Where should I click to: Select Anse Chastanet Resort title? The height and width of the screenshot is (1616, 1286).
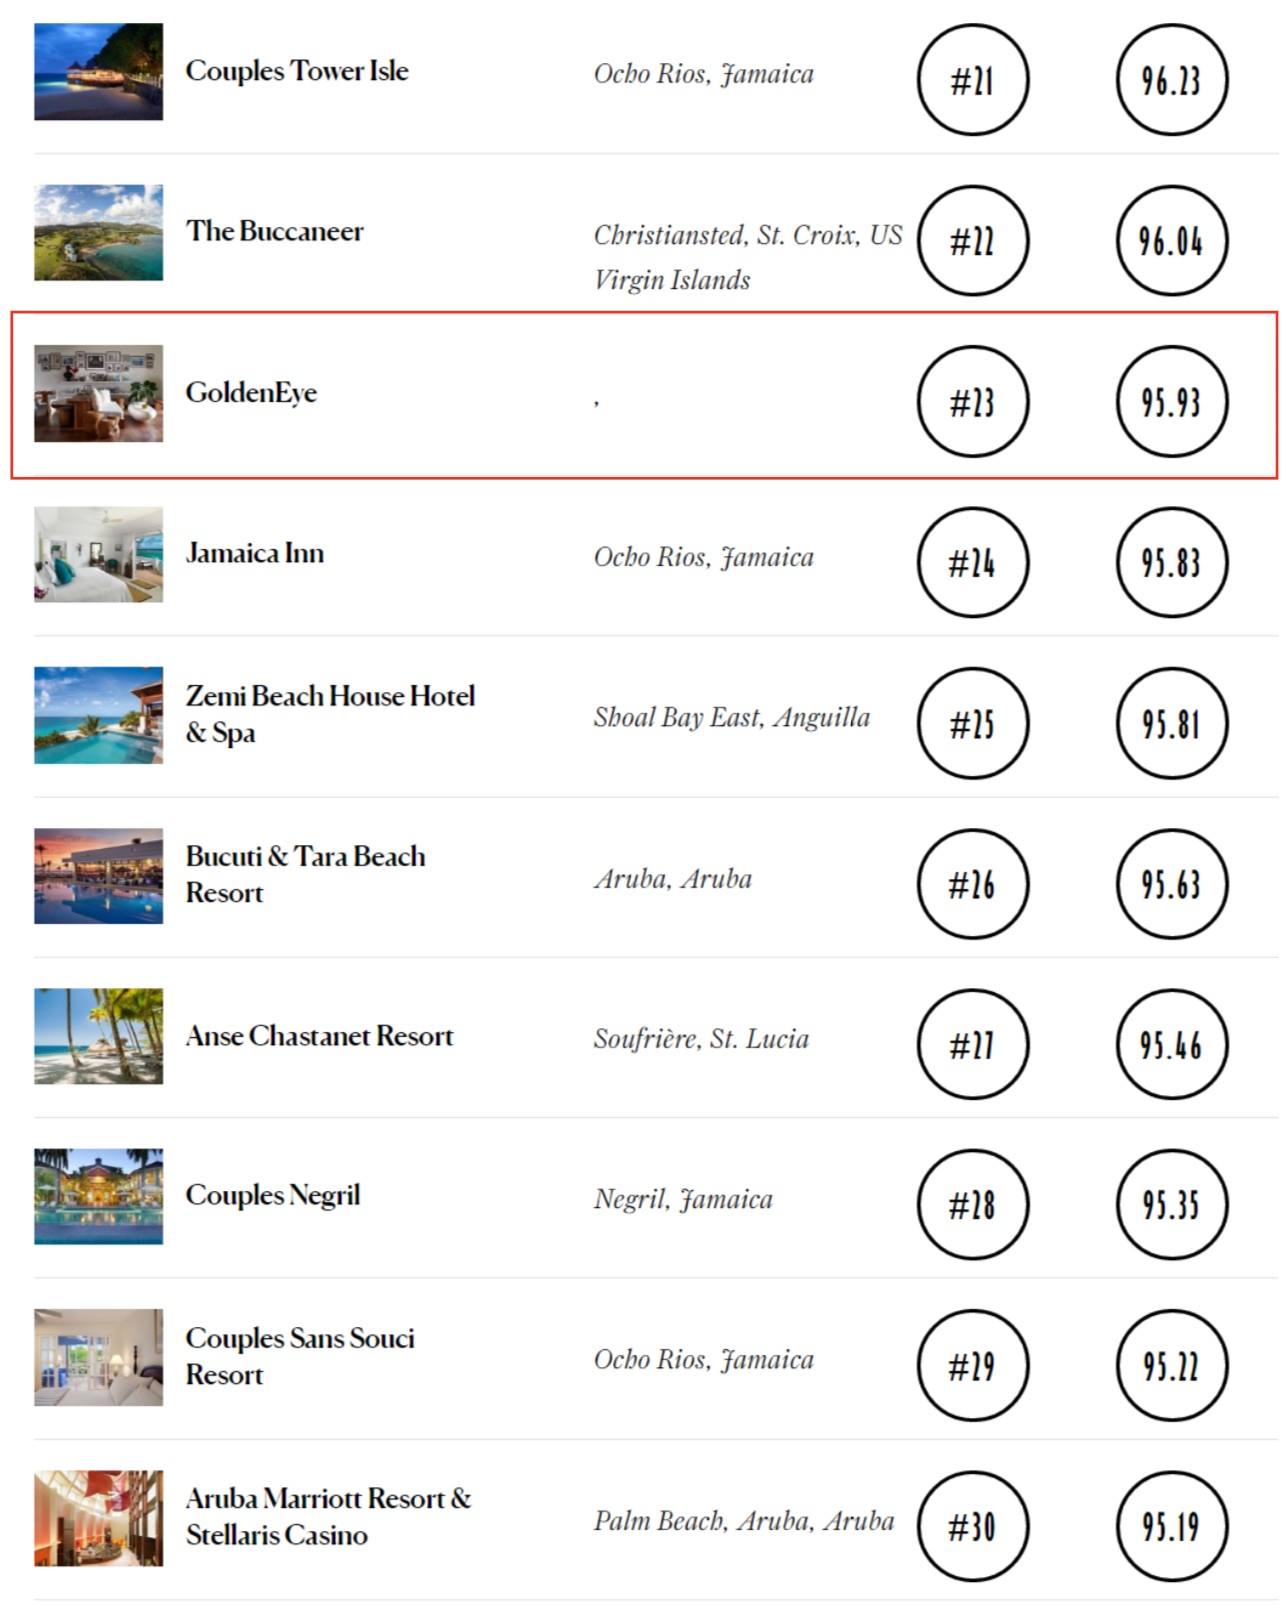(x=319, y=1036)
